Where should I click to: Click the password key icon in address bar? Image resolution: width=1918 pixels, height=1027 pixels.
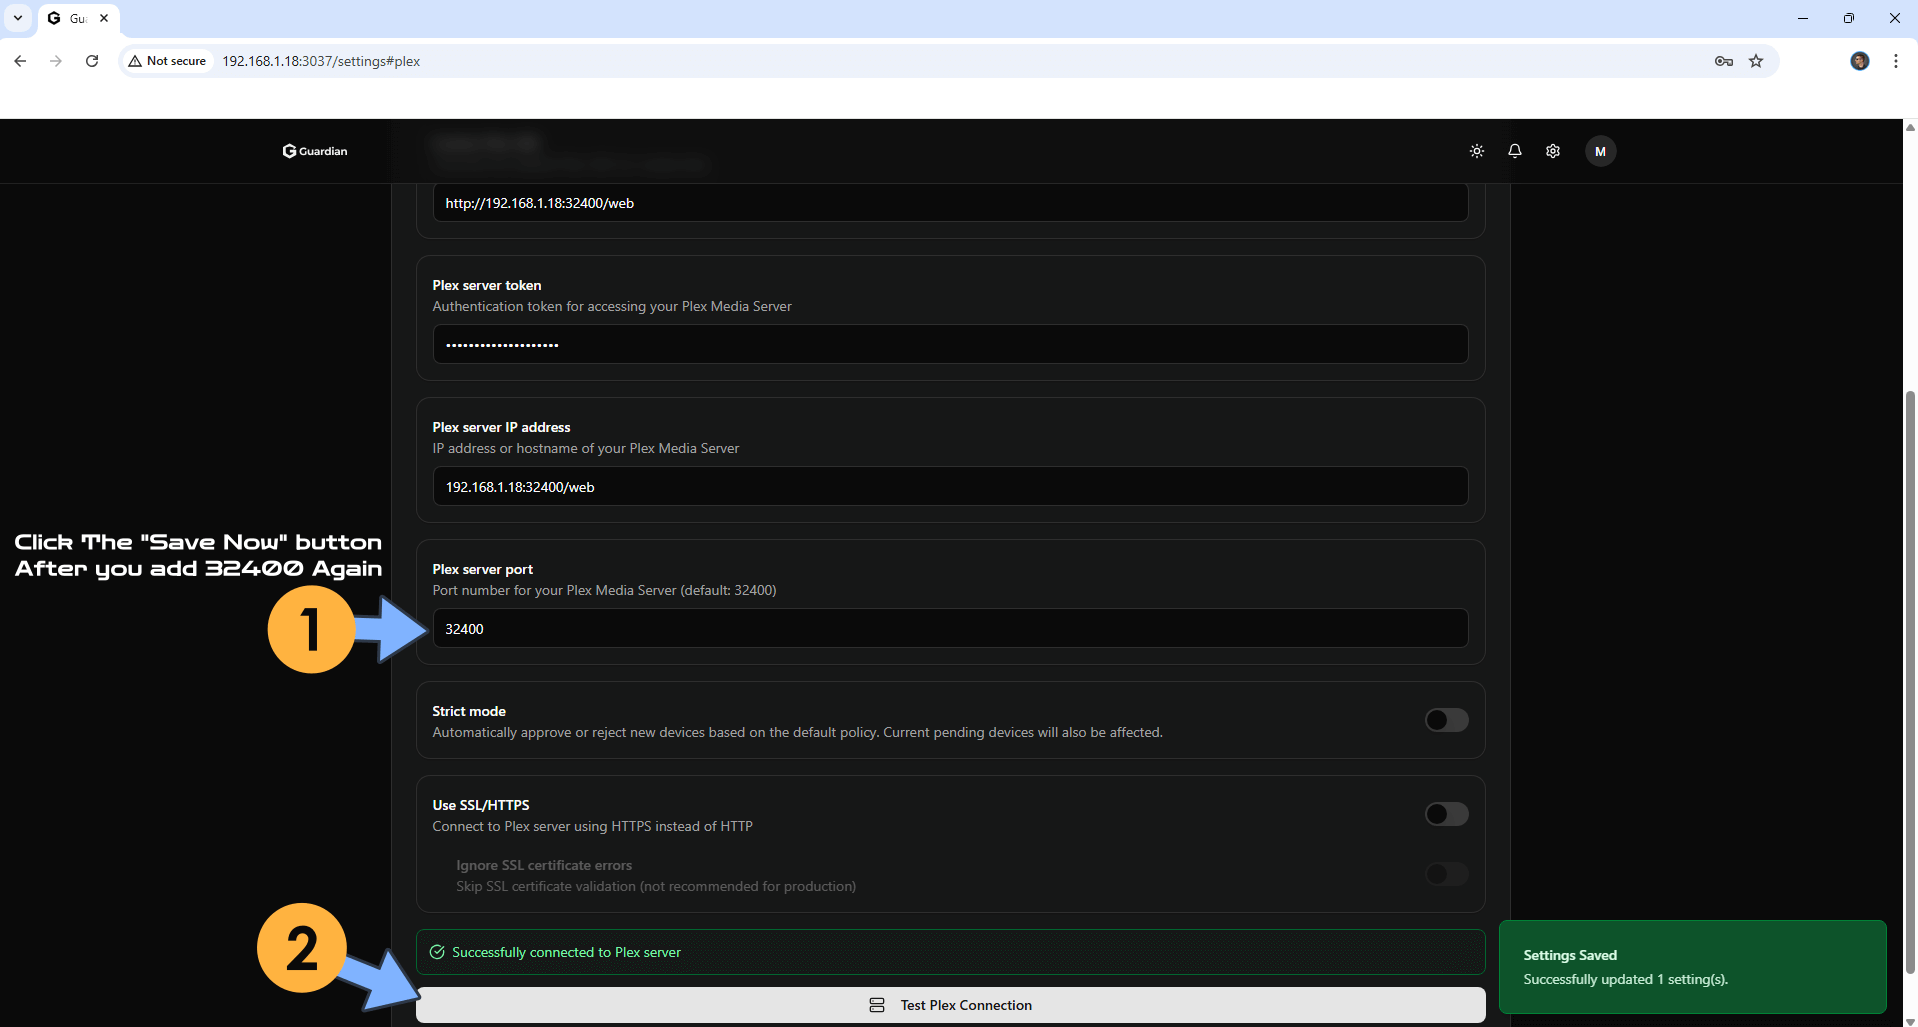[x=1723, y=61]
